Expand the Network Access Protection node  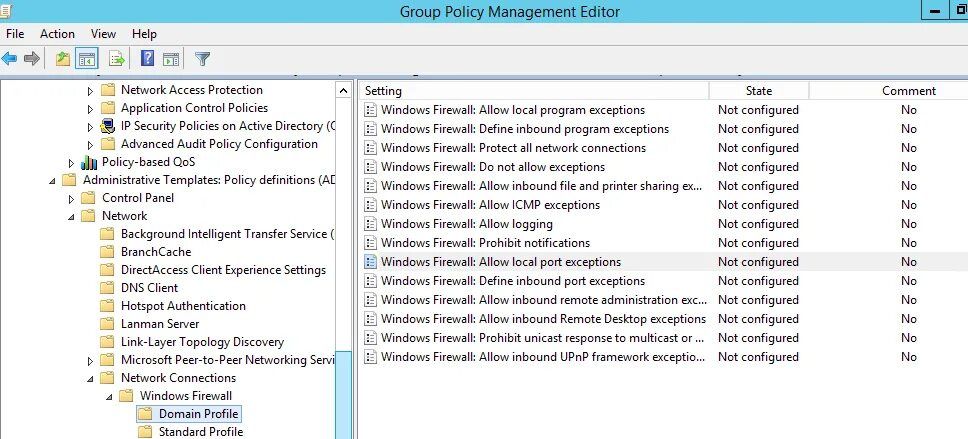[90, 90]
